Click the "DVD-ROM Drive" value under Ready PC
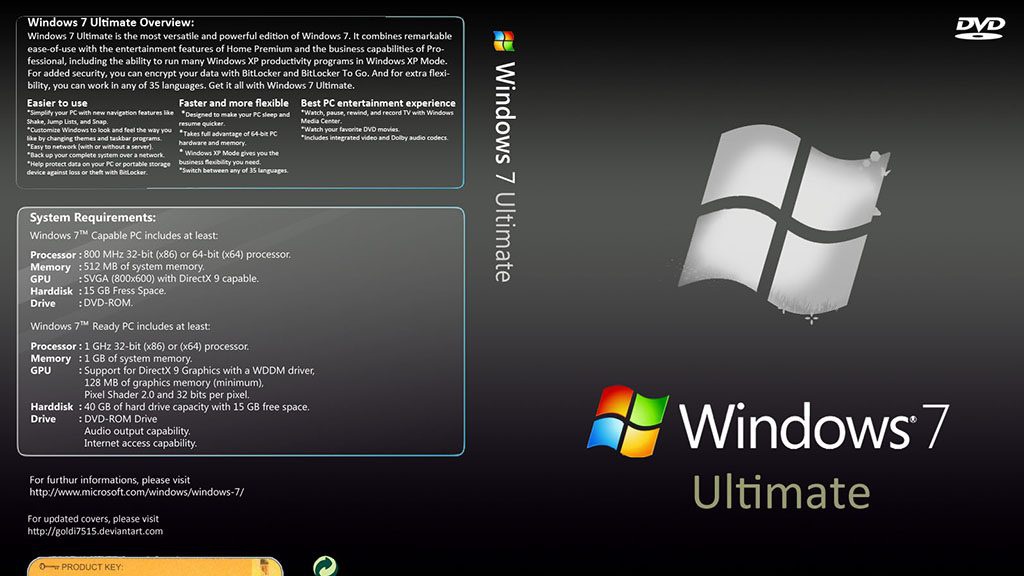 tap(121, 419)
